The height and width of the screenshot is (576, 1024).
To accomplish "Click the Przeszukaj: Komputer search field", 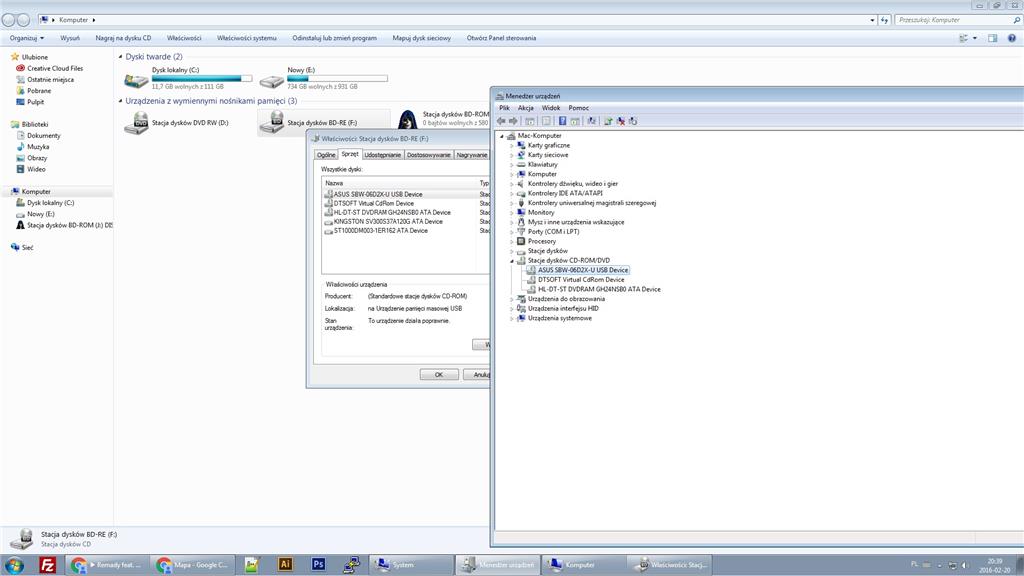I will (953, 20).
